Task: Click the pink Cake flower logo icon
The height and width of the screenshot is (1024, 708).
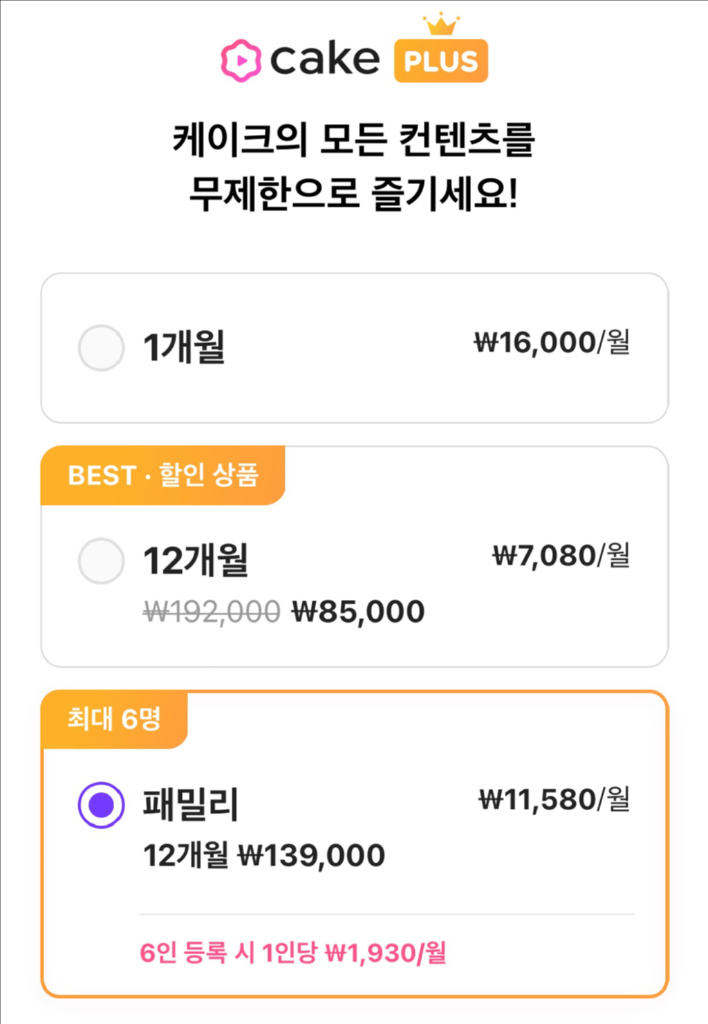Action: pos(240,59)
